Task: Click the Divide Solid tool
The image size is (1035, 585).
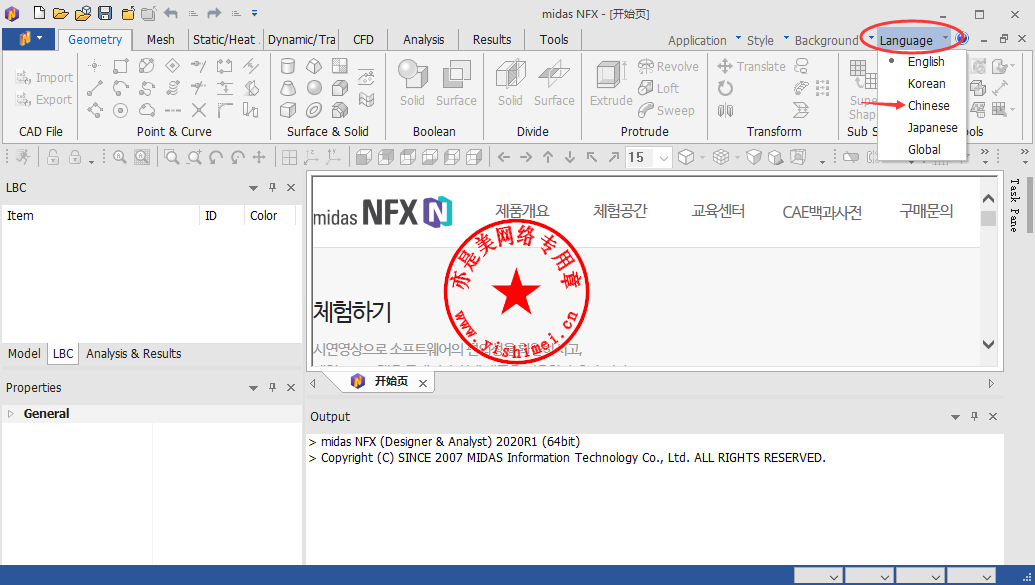Action: tap(510, 83)
